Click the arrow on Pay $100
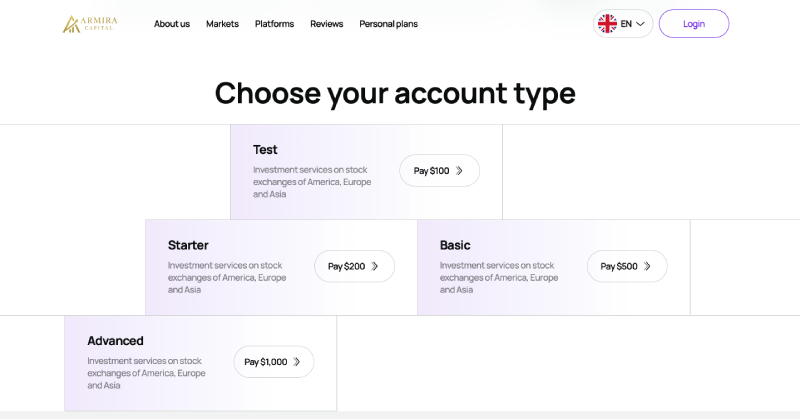 coord(459,170)
